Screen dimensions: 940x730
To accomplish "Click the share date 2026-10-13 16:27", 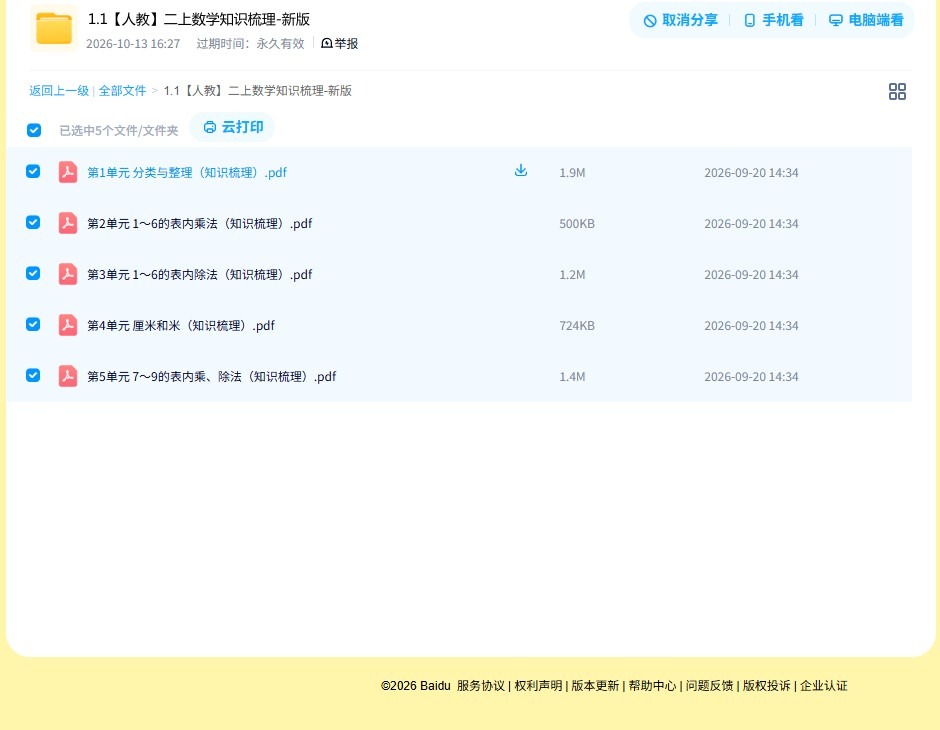I will [x=133, y=44].
